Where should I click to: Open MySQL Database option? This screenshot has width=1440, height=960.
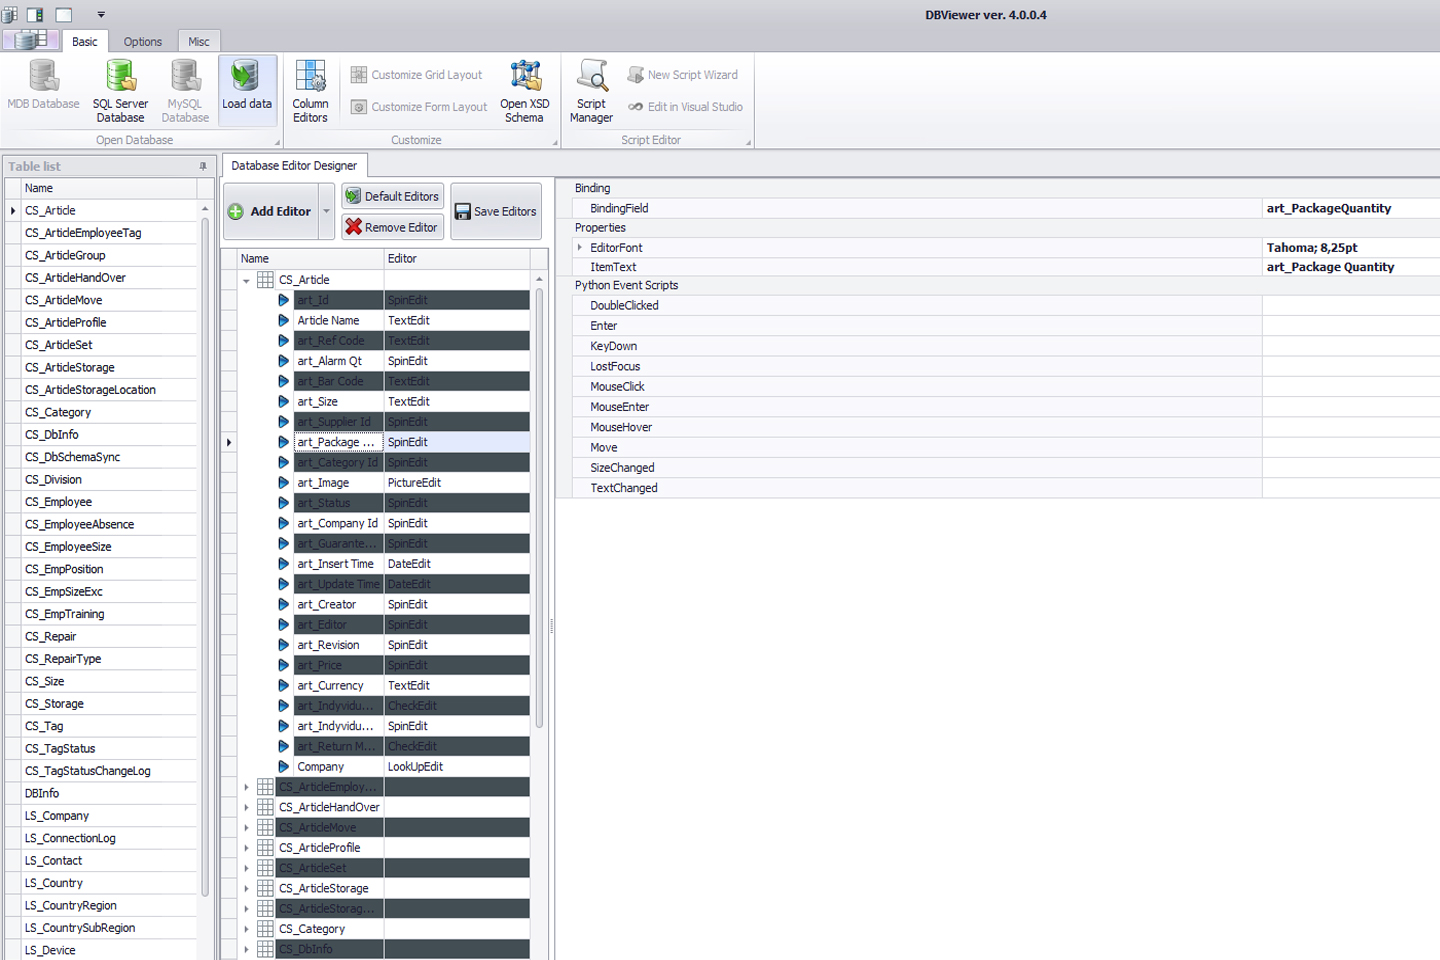[185, 90]
